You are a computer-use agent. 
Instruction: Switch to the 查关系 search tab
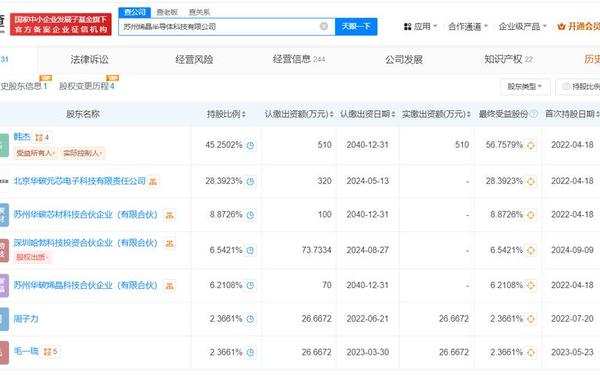(x=199, y=12)
